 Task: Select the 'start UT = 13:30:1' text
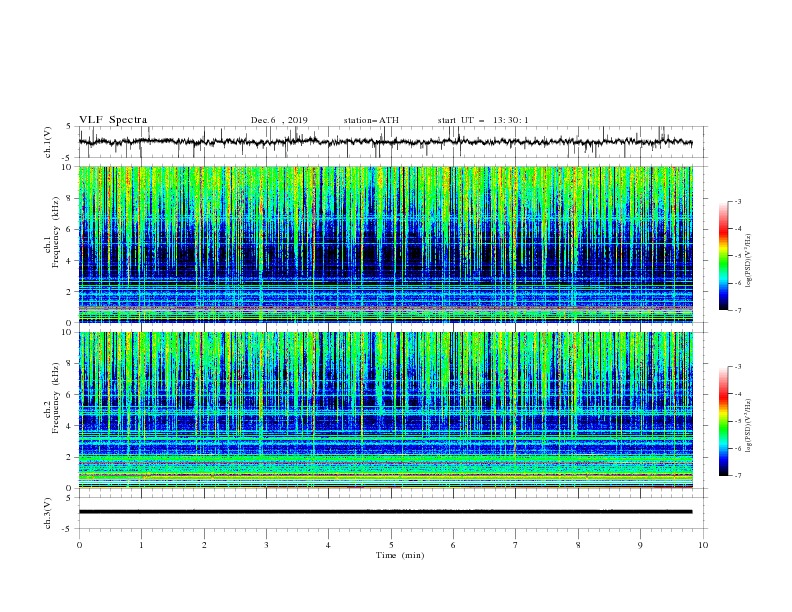click(483, 120)
